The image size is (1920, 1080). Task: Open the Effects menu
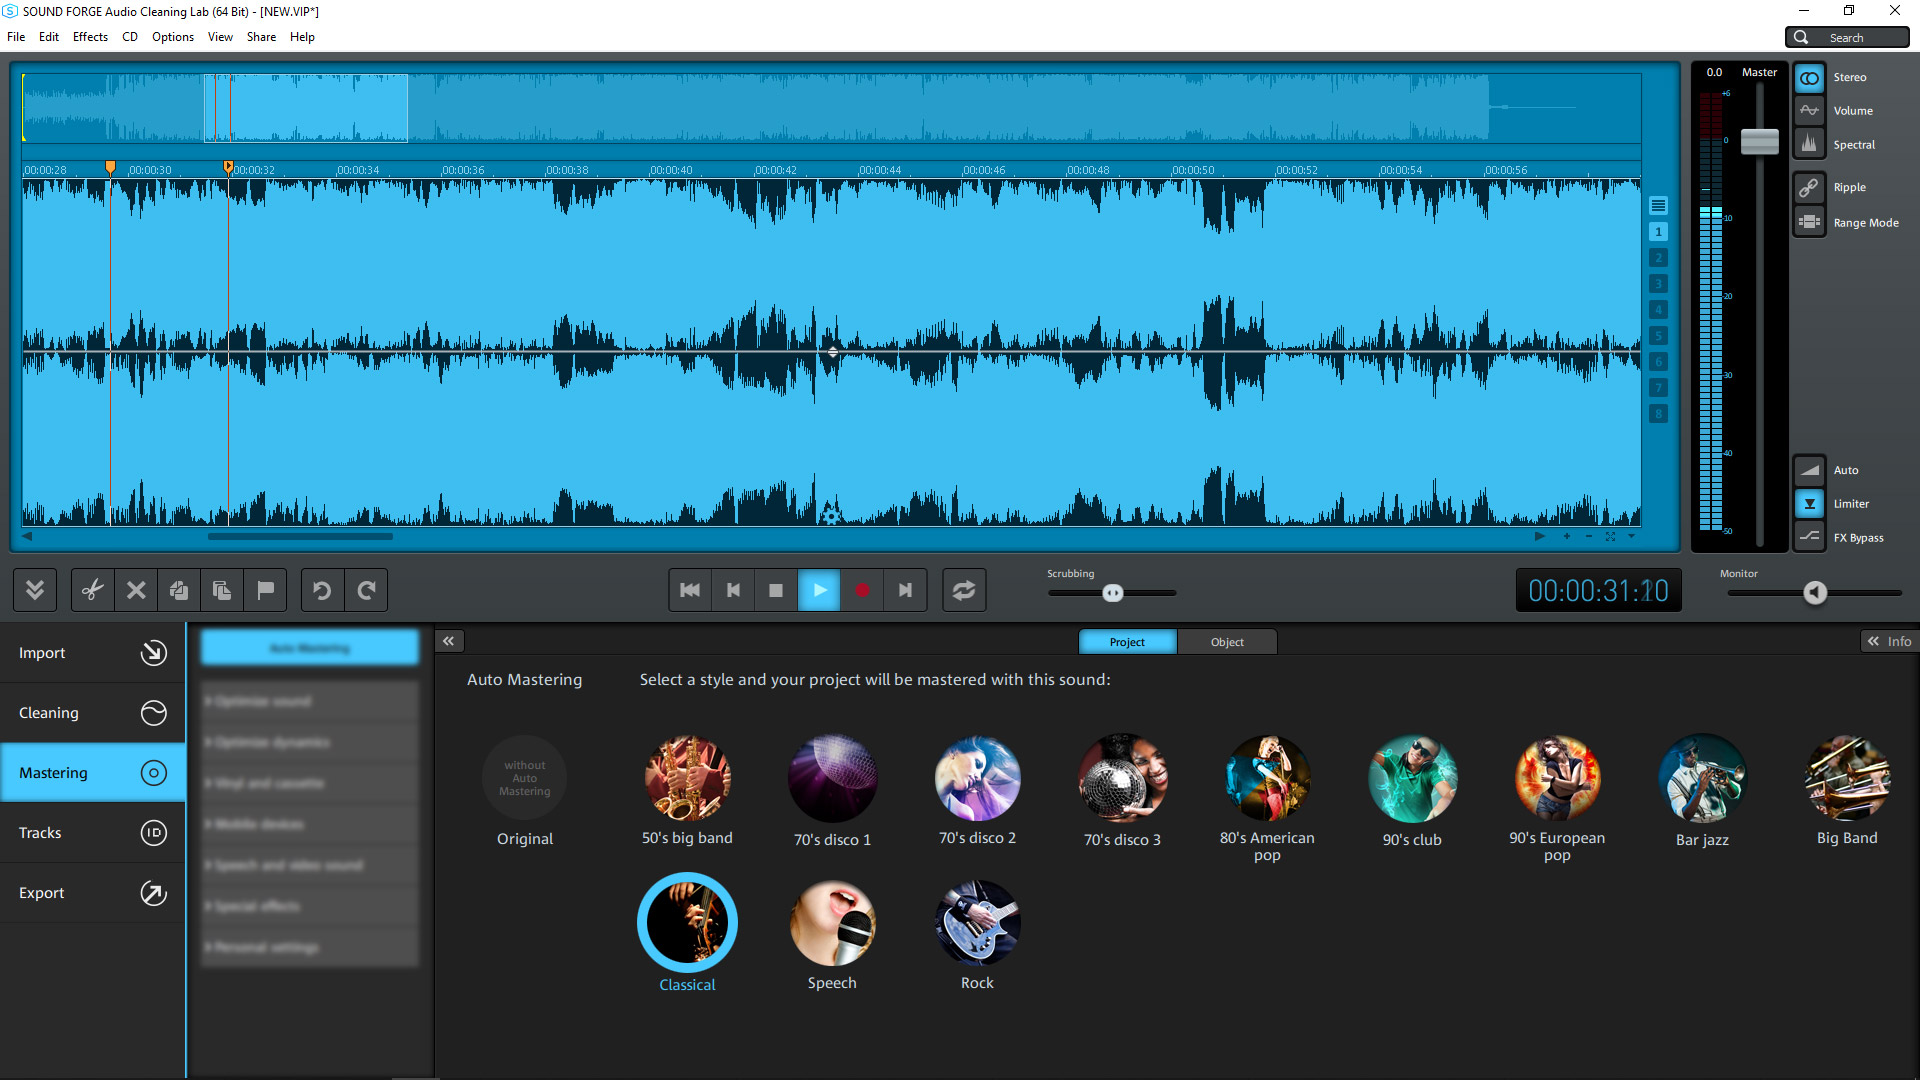click(x=90, y=37)
